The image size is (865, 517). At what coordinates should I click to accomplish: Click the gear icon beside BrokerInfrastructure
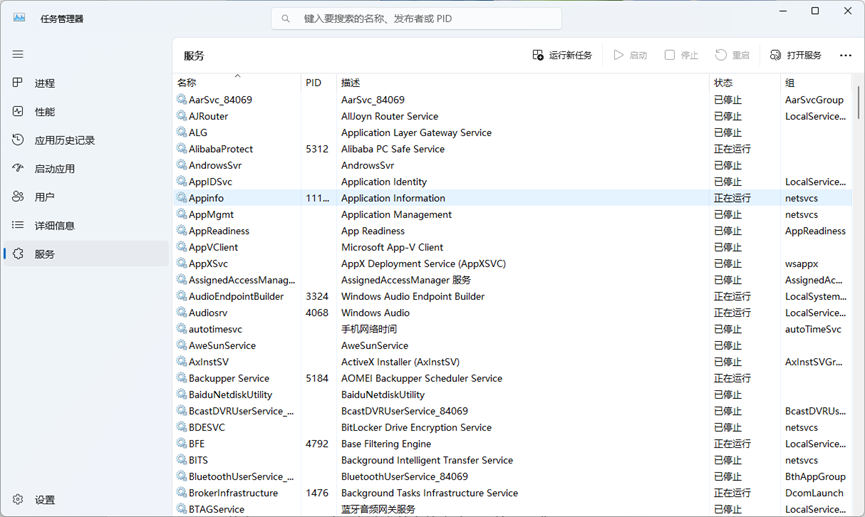tap(181, 492)
